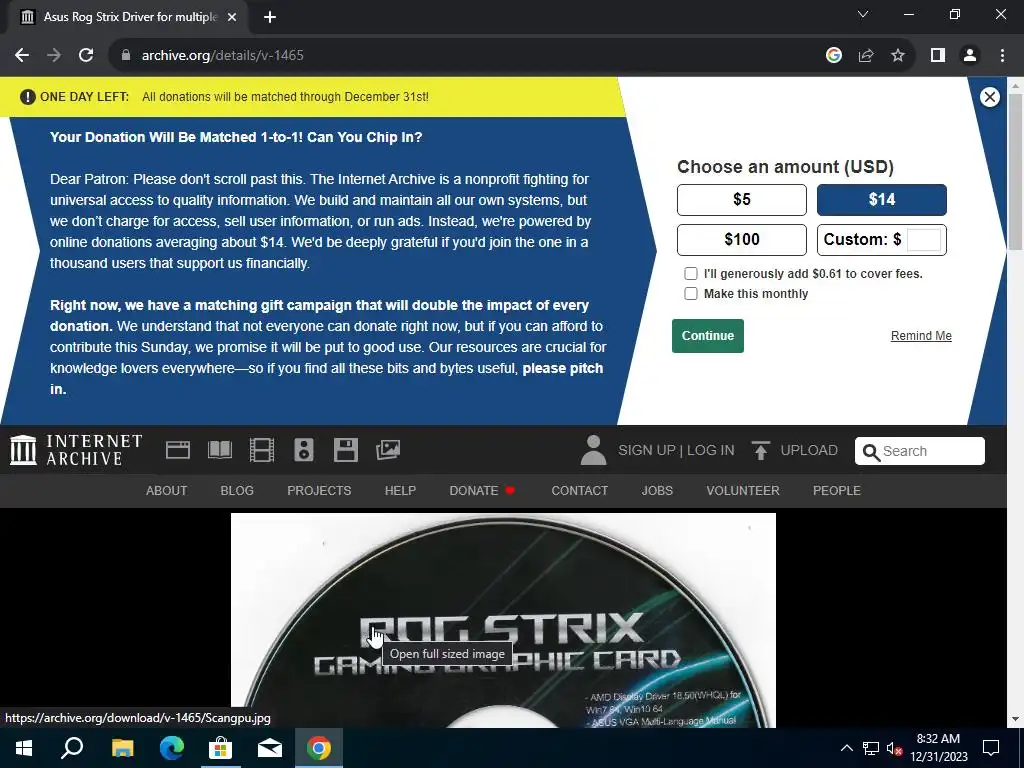The width and height of the screenshot is (1024, 768).
Task: Click LOG IN link
Action: point(711,450)
